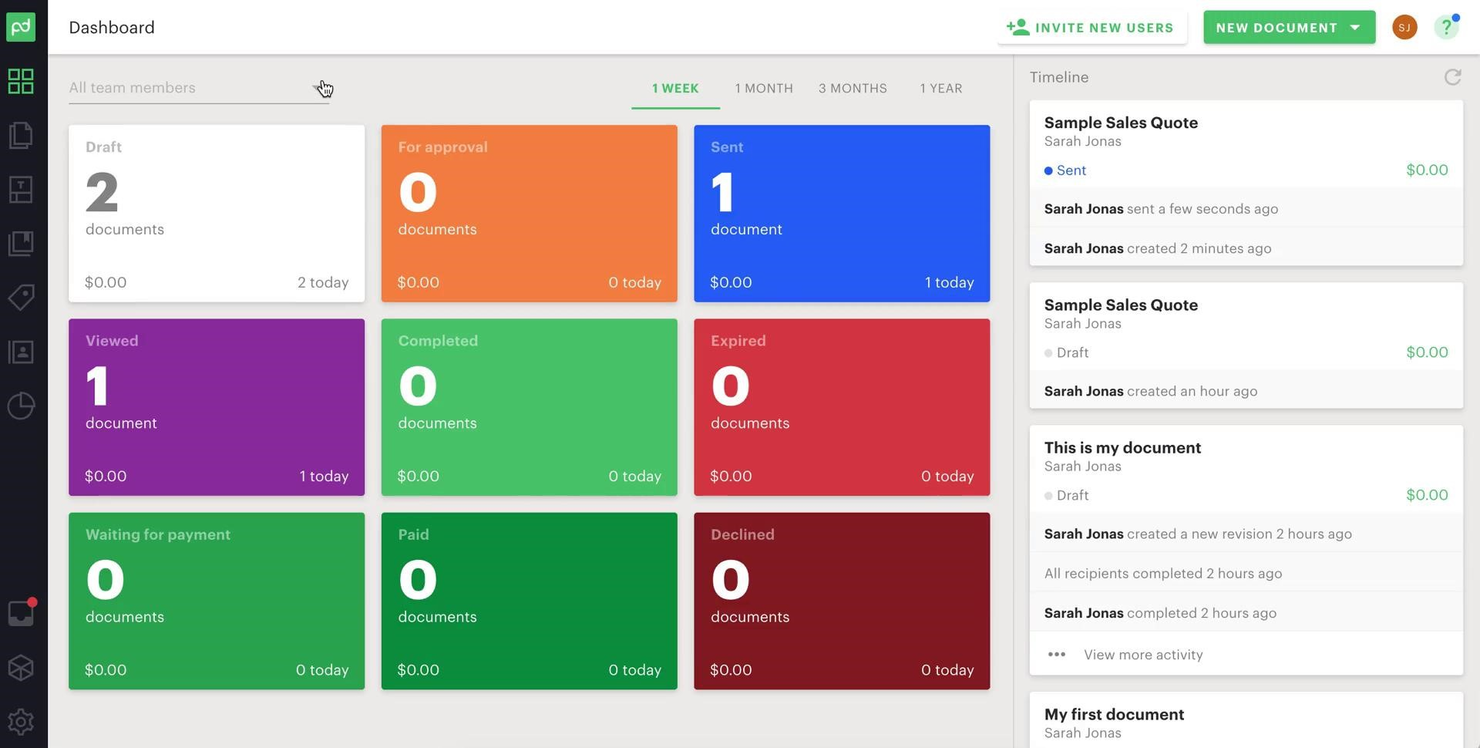Open the All team members filter
This screenshot has width=1480, height=748.
coord(199,88)
